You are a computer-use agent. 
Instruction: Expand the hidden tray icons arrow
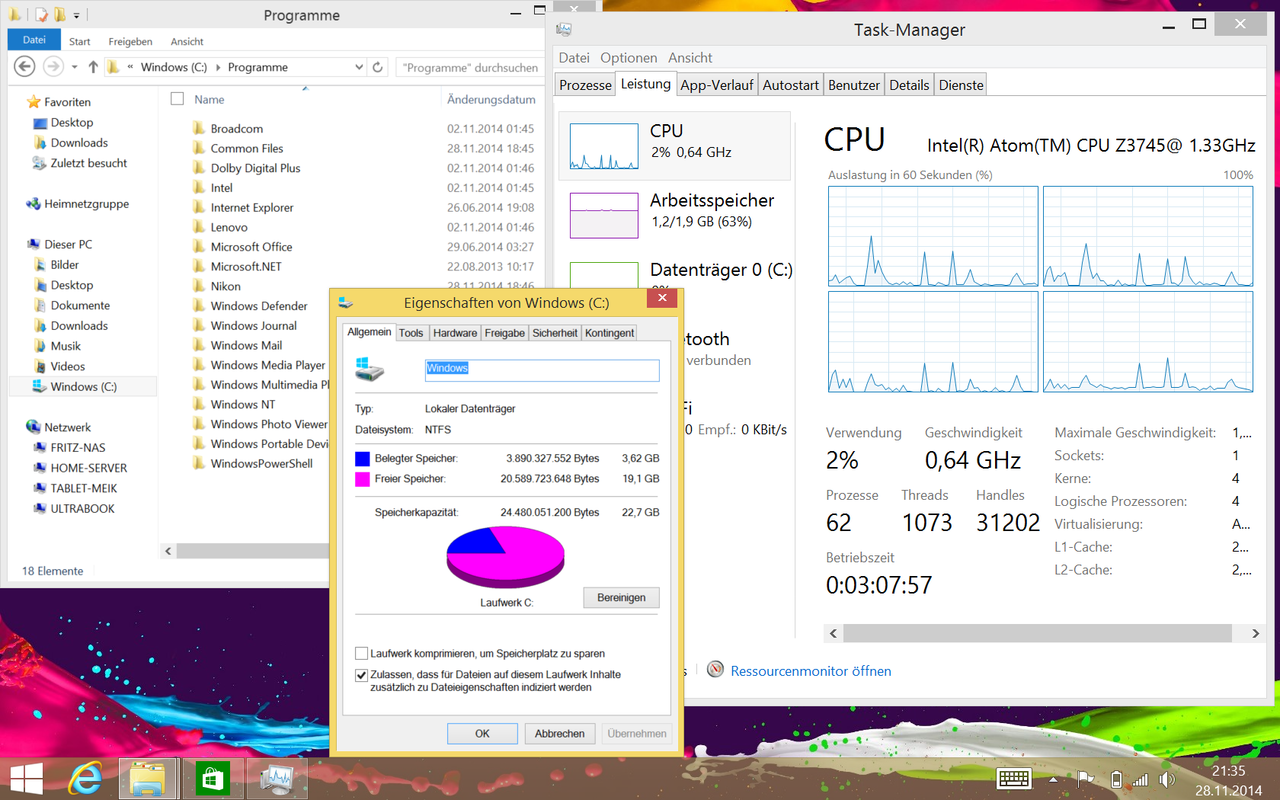click(1054, 779)
